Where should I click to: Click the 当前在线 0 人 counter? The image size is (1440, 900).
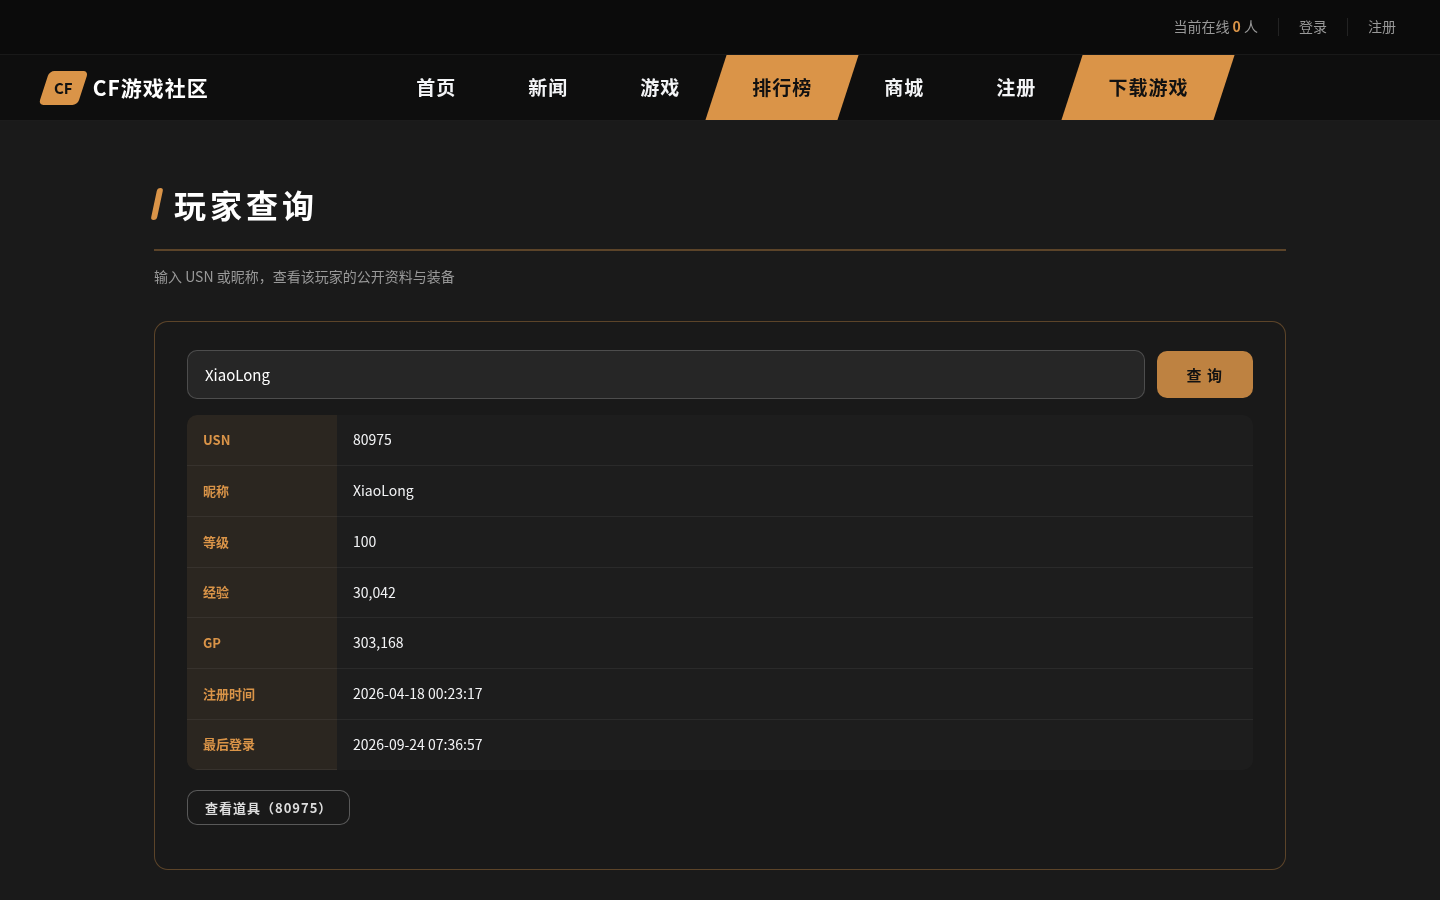pyautogui.click(x=1215, y=27)
